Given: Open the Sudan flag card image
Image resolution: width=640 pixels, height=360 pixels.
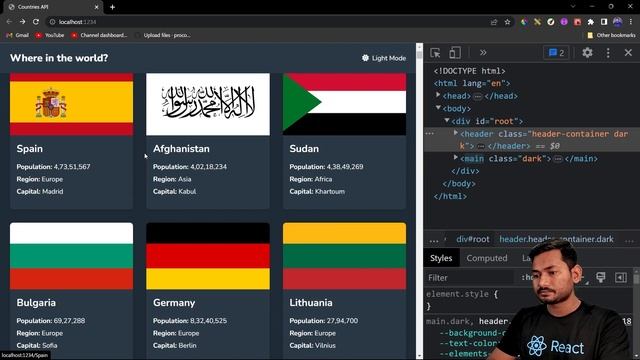Looking at the screenshot, I should [344, 104].
